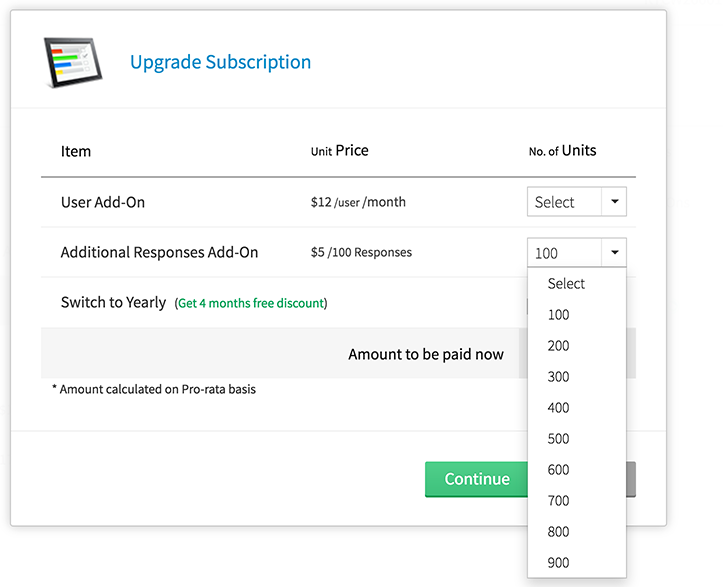Open the User Add-On units dropdown
The height and width of the screenshot is (587, 723).
click(564, 202)
